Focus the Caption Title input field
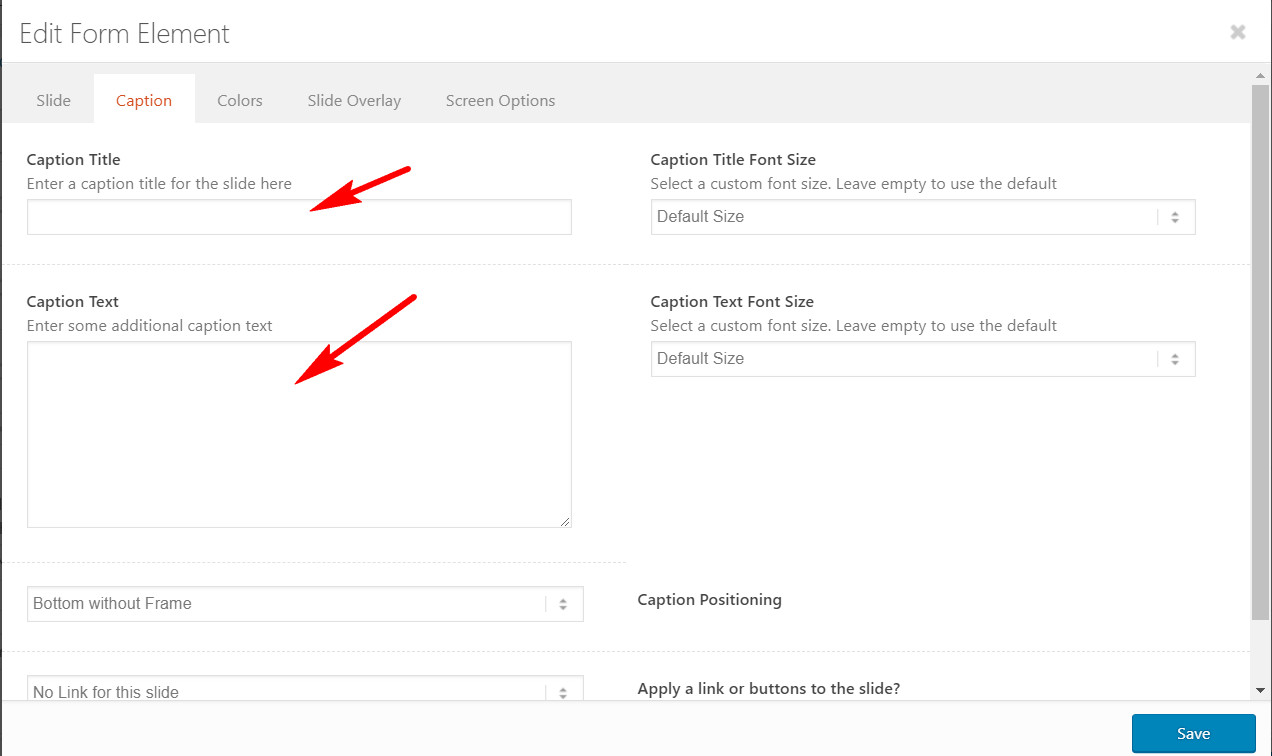This screenshot has height=756, width=1272. 299,217
